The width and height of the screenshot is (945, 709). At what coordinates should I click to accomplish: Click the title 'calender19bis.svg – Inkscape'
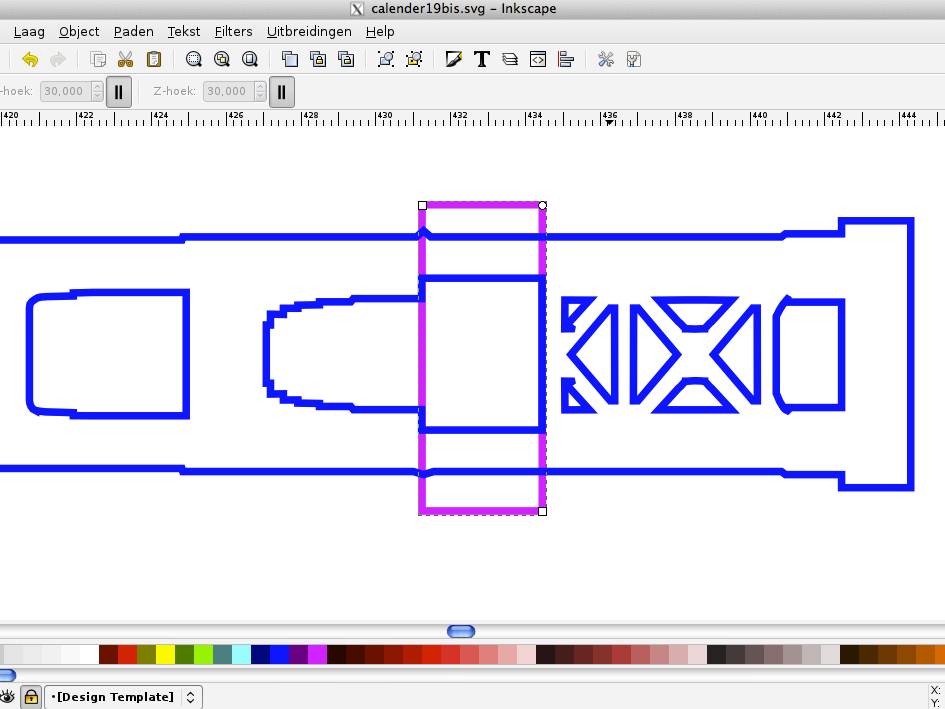coord(463,8)
